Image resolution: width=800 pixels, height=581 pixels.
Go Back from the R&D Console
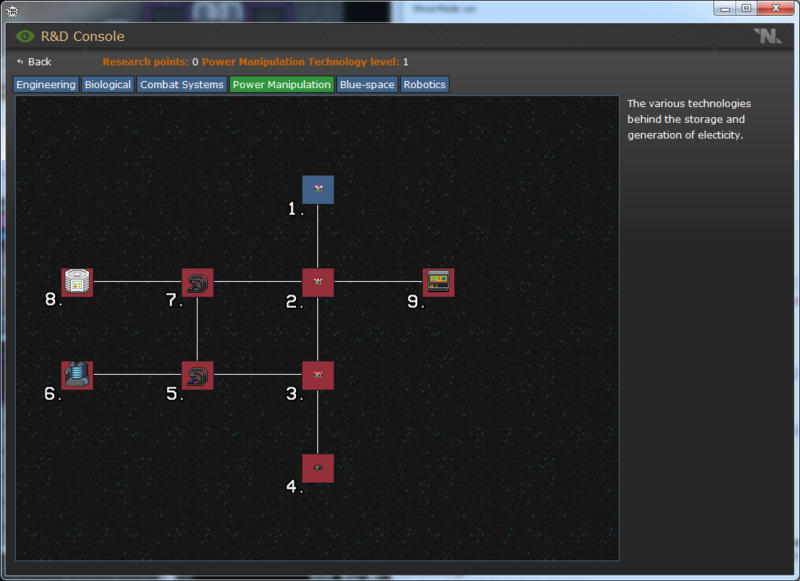pos(34,62)
